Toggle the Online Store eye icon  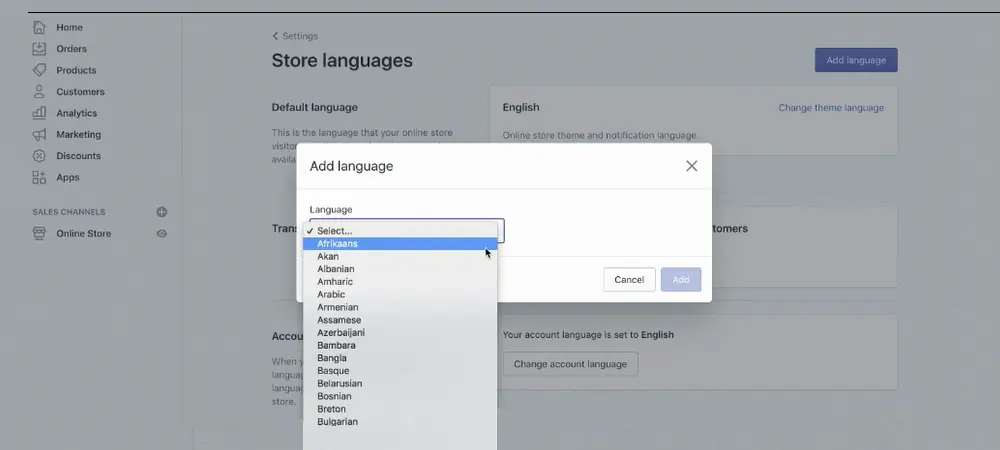coord(162,234)
